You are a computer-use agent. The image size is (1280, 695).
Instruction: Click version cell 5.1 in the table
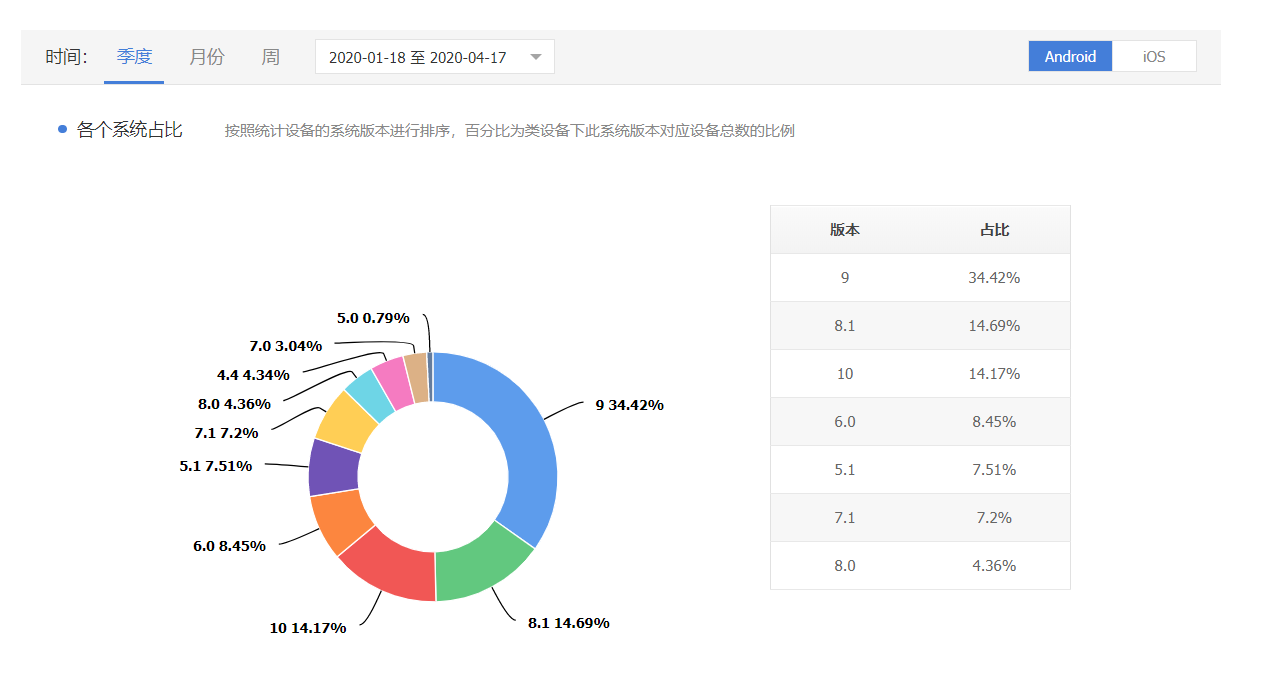coord(845,470)
